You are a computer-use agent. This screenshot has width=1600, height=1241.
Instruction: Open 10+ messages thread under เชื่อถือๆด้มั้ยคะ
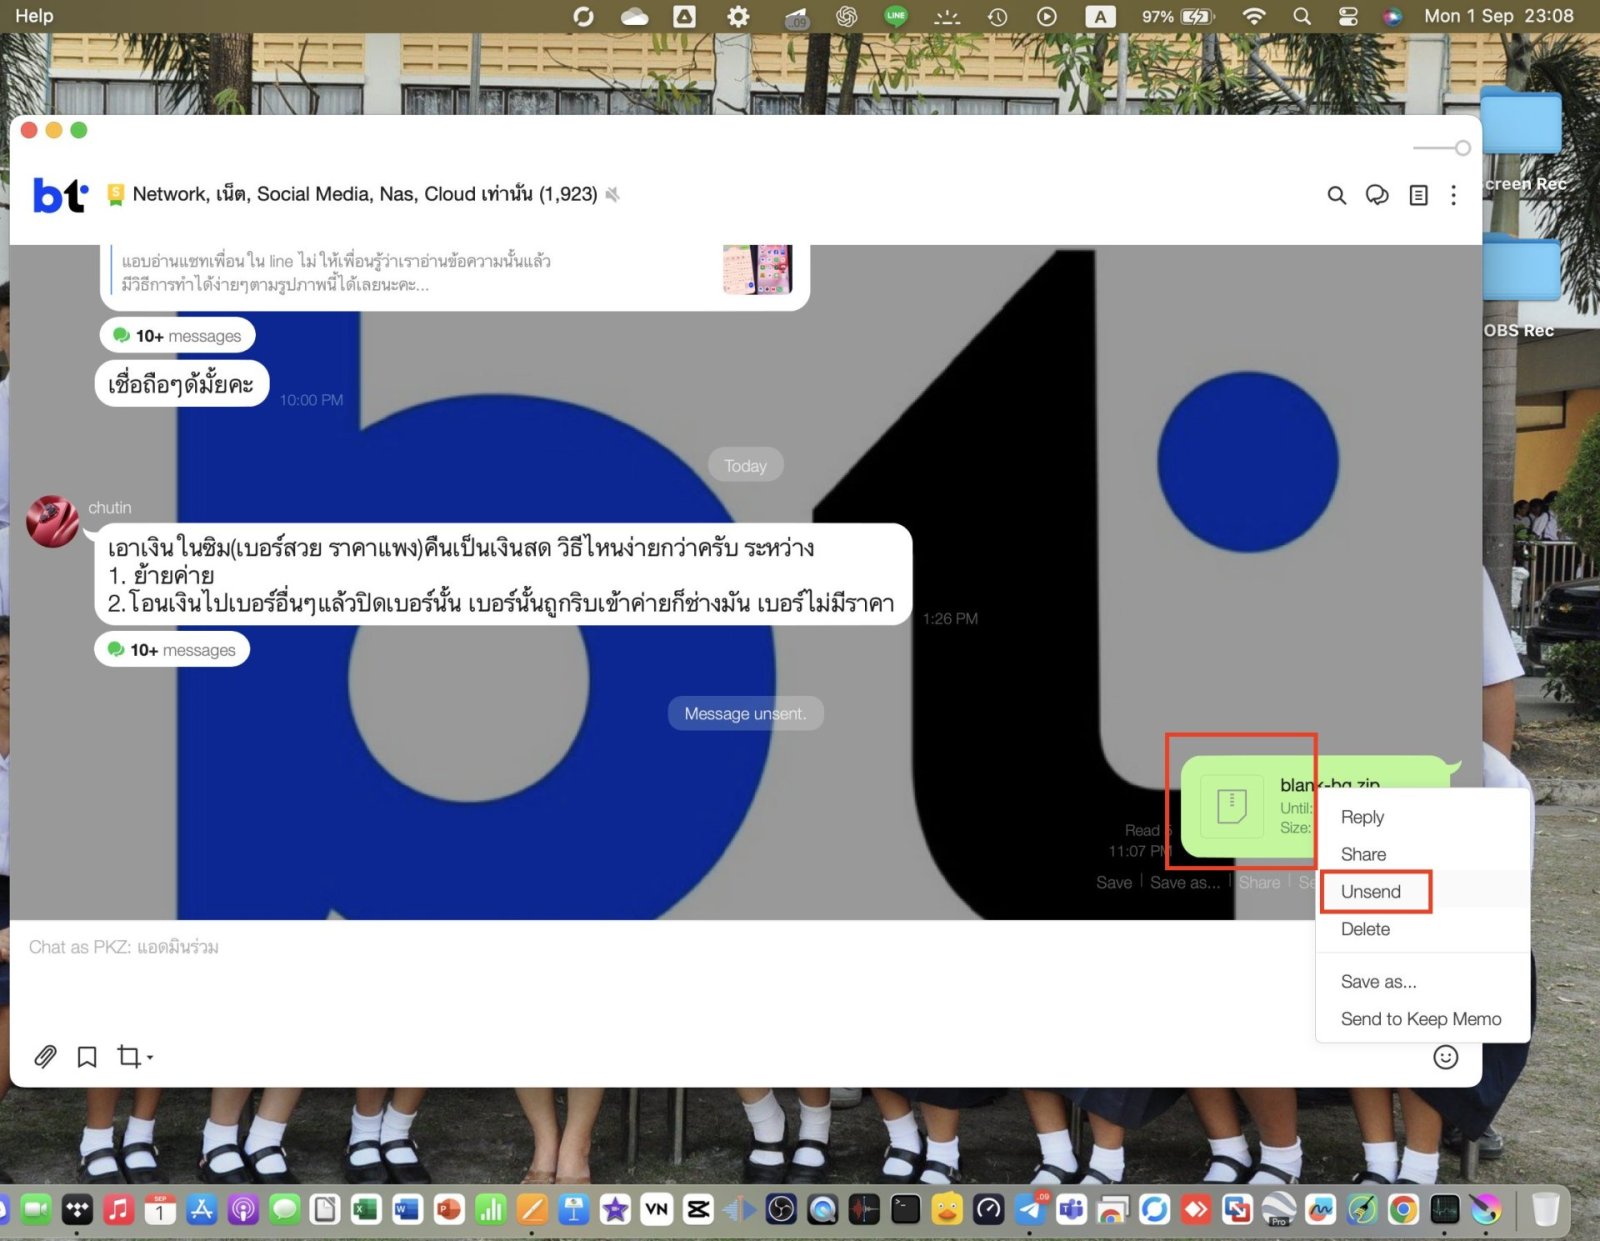pos(178,336)
